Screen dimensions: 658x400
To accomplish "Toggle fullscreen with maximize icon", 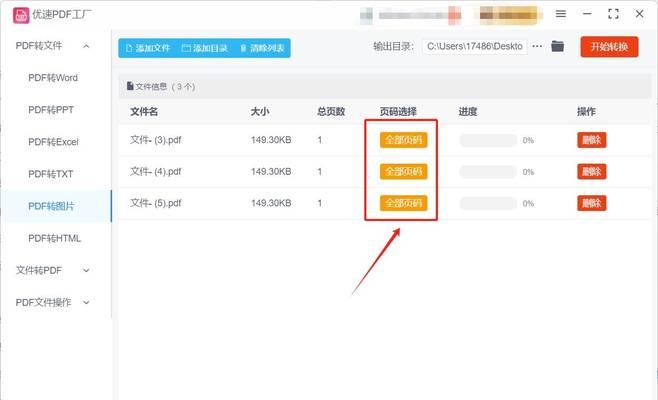I will (x=613, y=14).
